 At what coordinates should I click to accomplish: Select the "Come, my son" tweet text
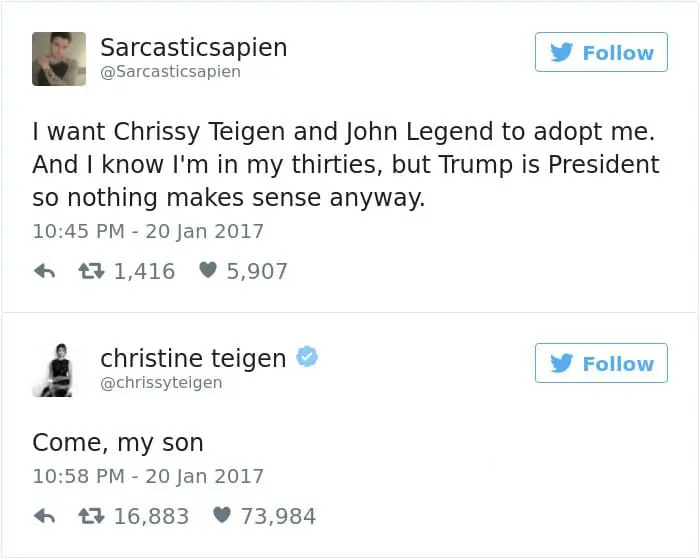[118, 442]
